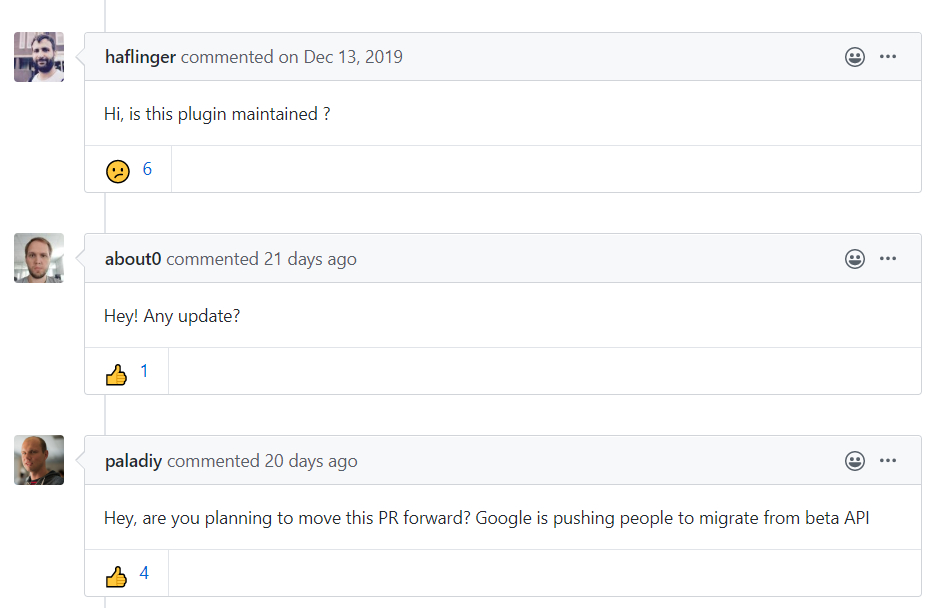Open options menu on about0's comment
935x608 pixels.
(888, 259)
